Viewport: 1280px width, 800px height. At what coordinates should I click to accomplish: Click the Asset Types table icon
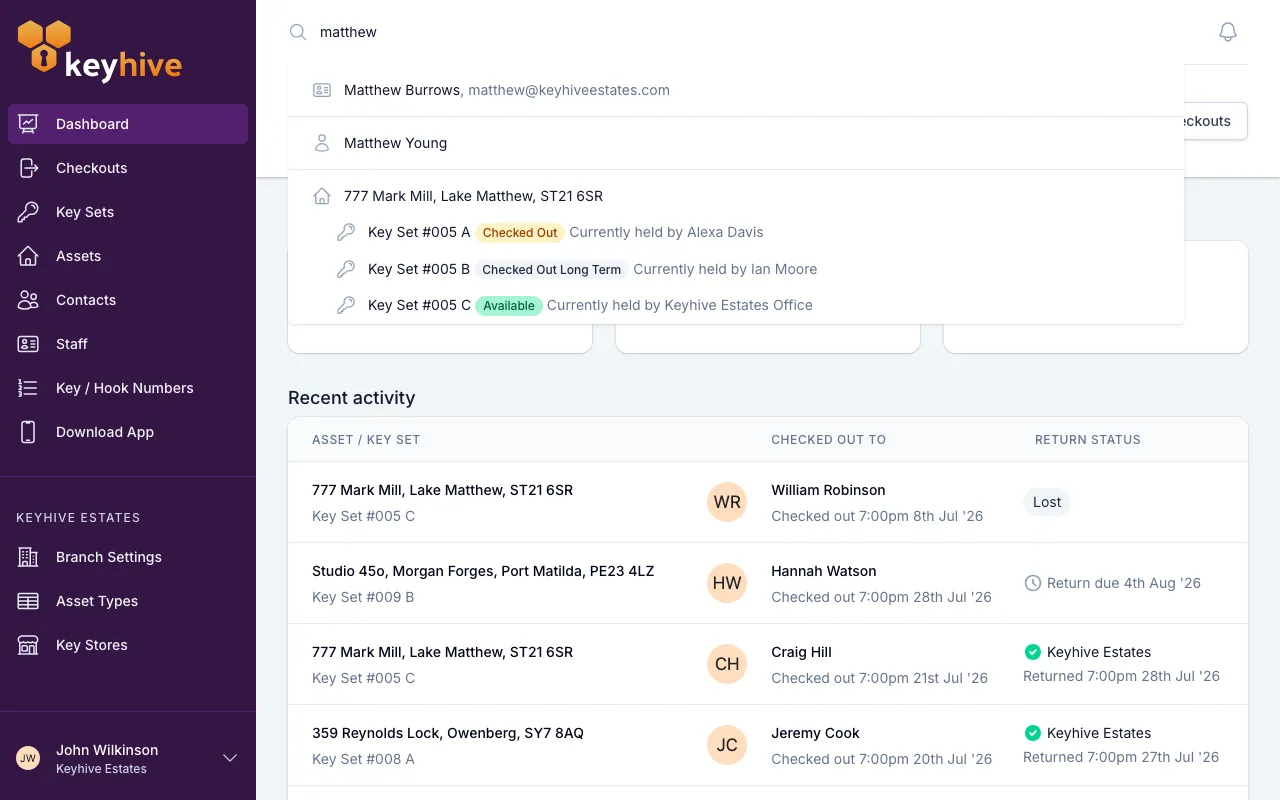(28, 601)
